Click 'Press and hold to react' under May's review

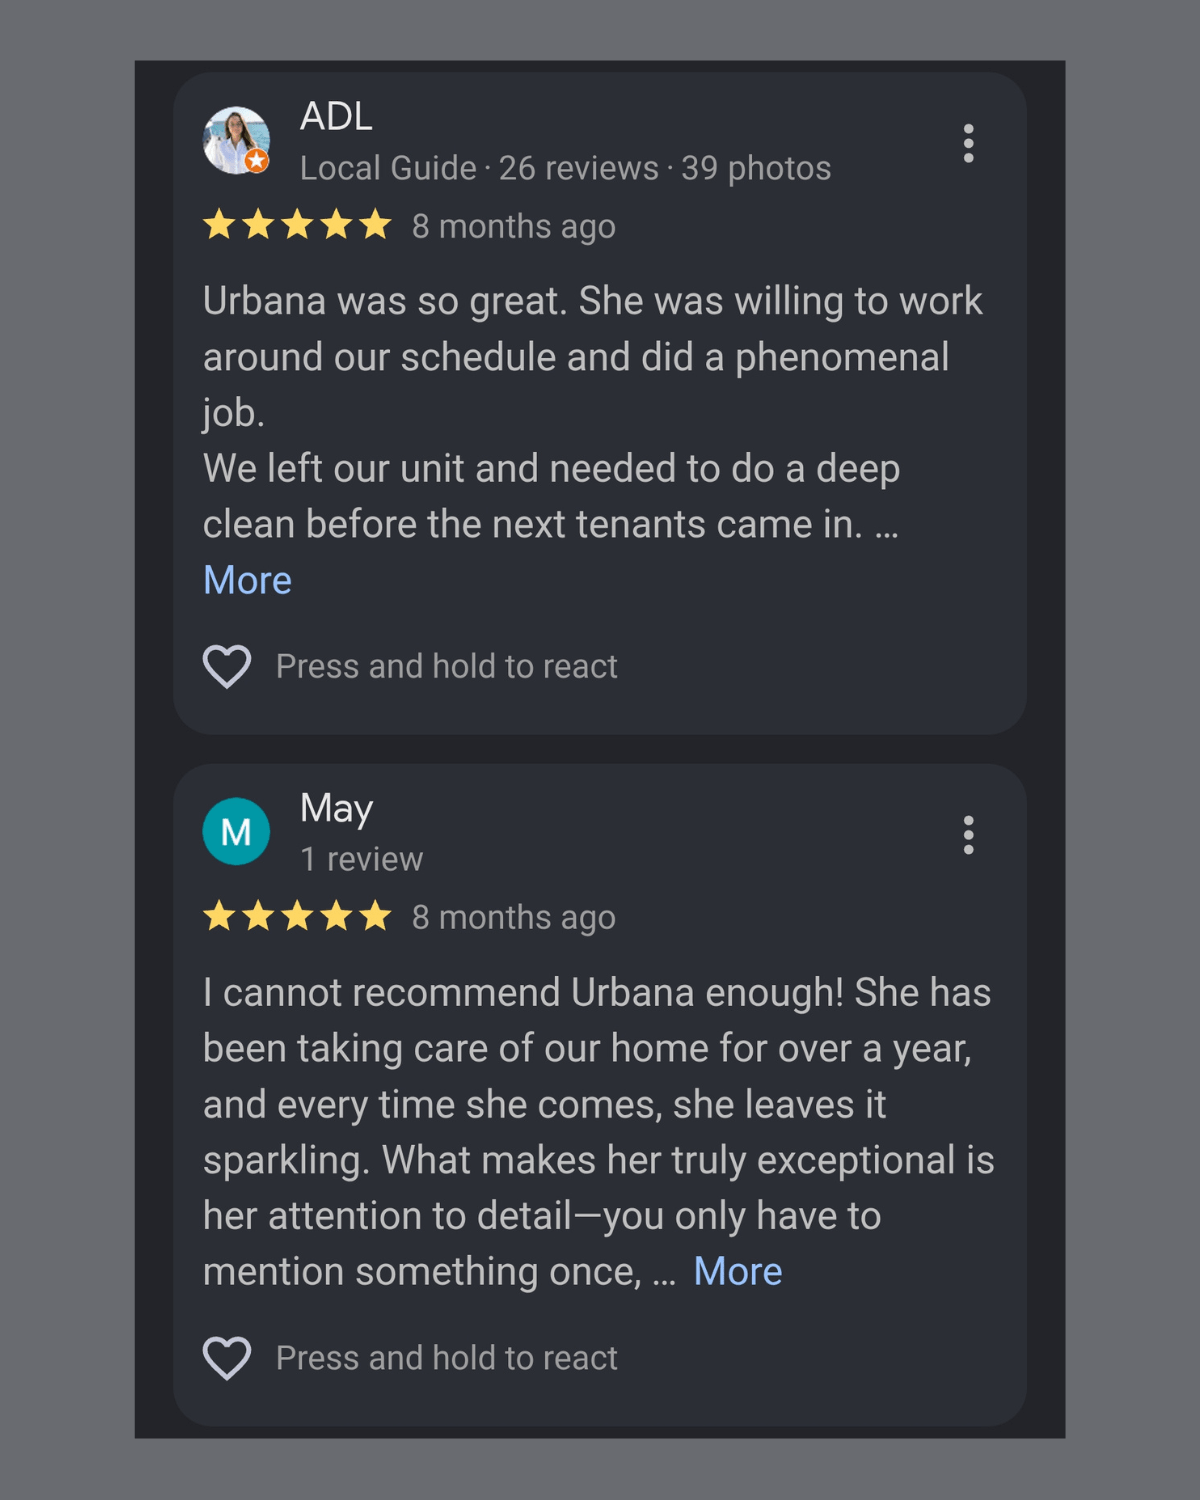pyautogui.click(x=447, y=1358)
